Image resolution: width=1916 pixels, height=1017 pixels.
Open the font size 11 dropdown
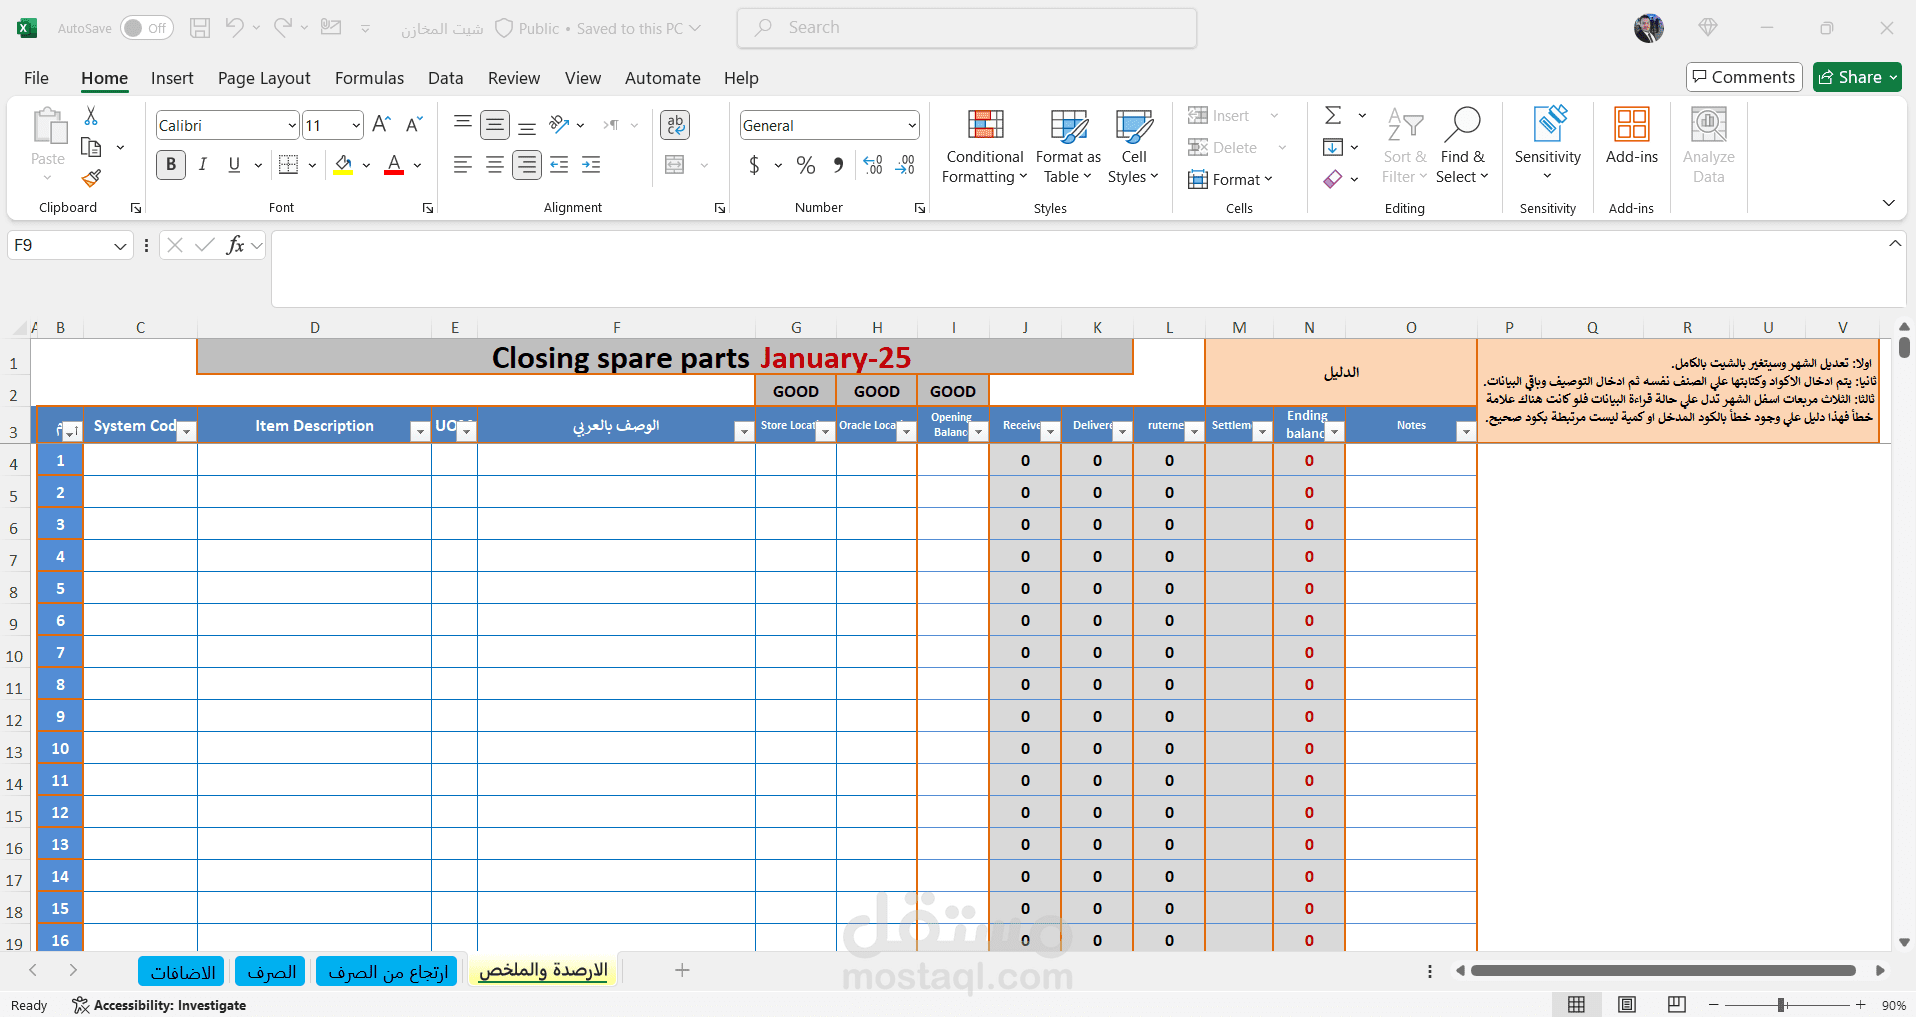click(x=356, y=126)
